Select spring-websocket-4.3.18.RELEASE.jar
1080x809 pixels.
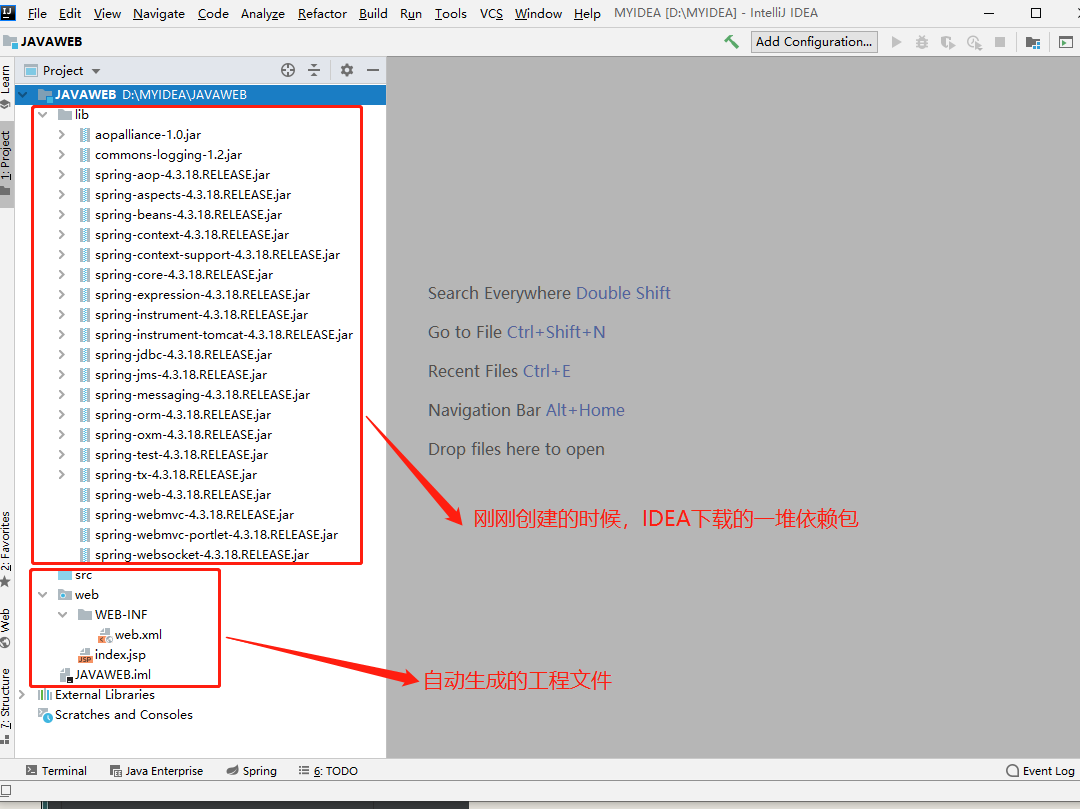coord(202,555)
